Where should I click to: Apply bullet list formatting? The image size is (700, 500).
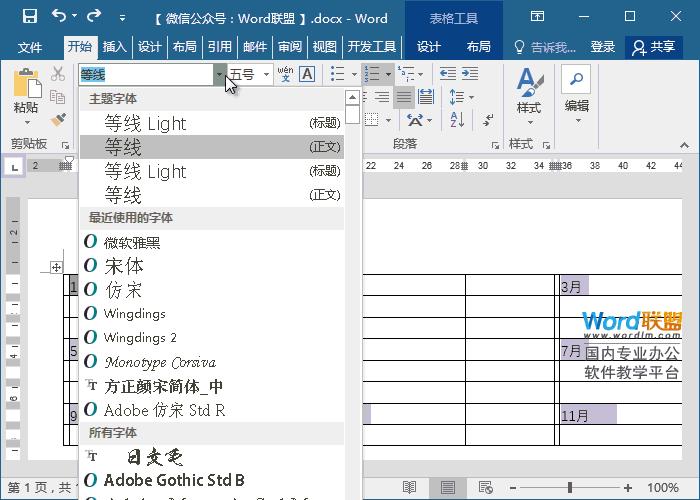[338, 74]
